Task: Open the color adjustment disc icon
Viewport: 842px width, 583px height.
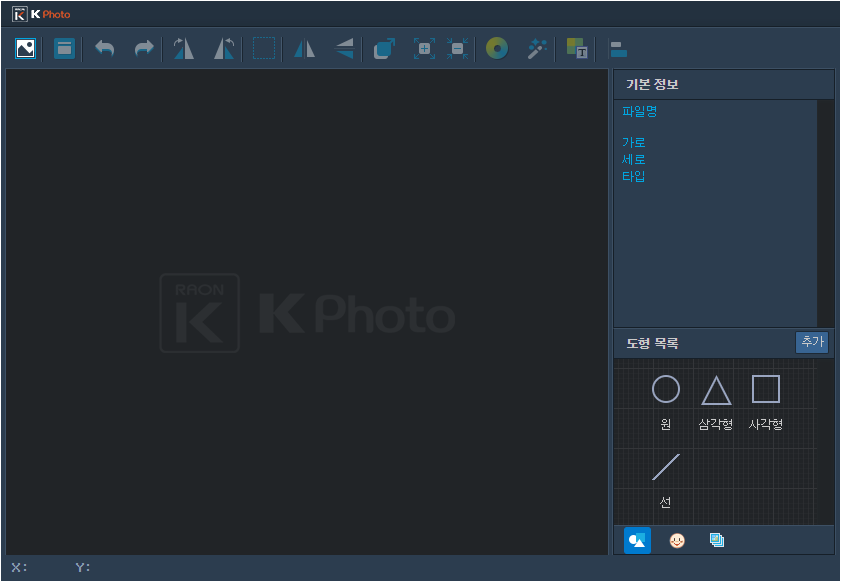Action: 497,49
